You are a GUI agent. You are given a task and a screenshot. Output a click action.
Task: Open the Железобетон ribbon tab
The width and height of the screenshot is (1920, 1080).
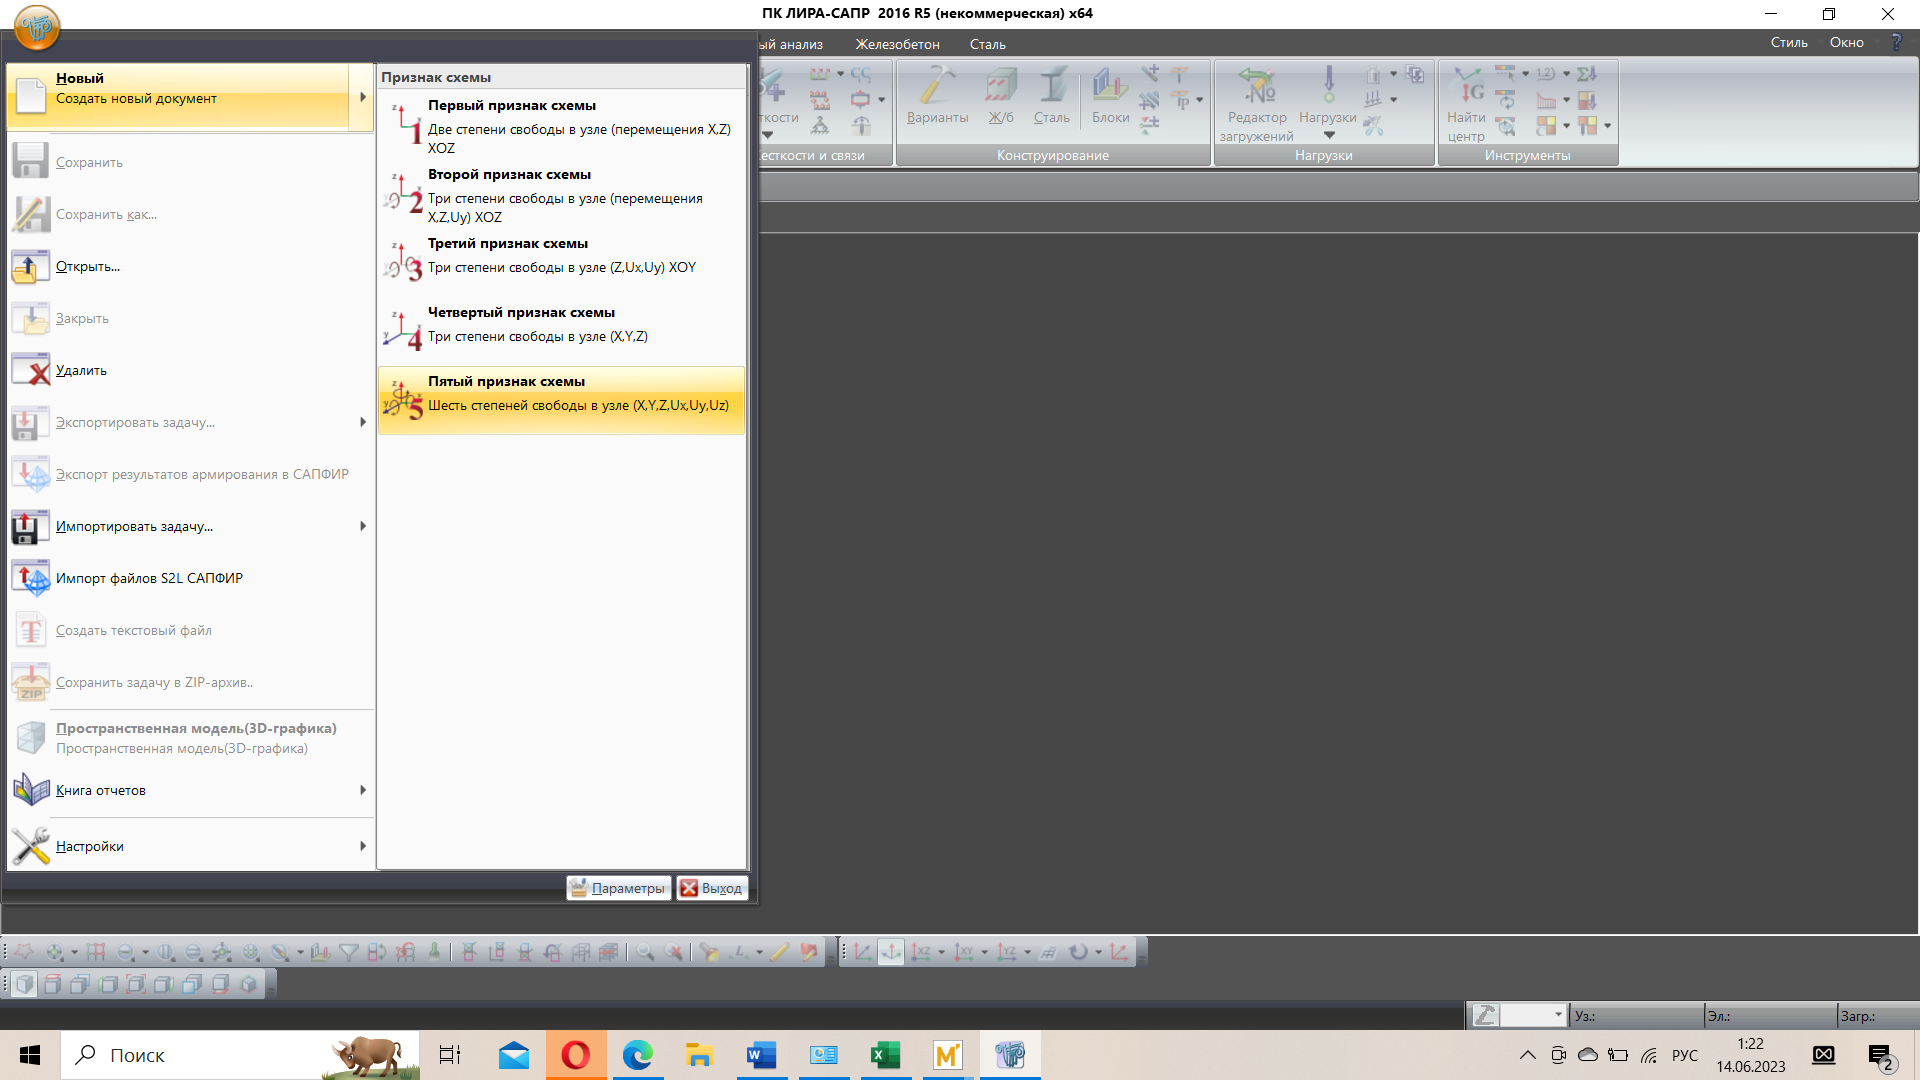(x=897, y=44)
